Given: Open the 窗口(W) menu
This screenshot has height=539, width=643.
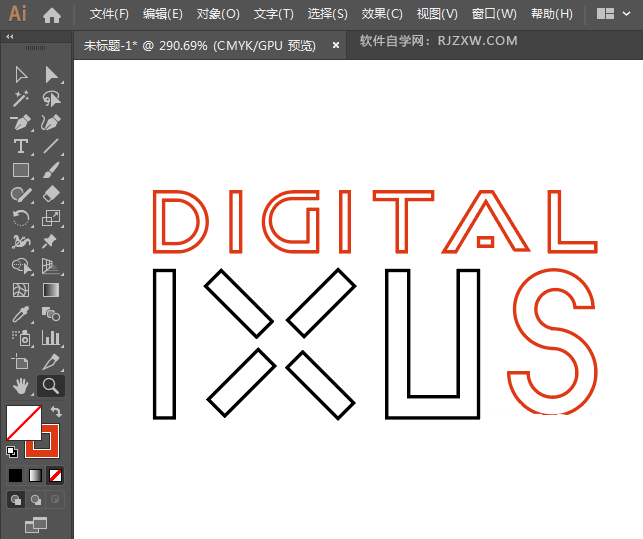Looking at the screenshot, I should [494, 14].
